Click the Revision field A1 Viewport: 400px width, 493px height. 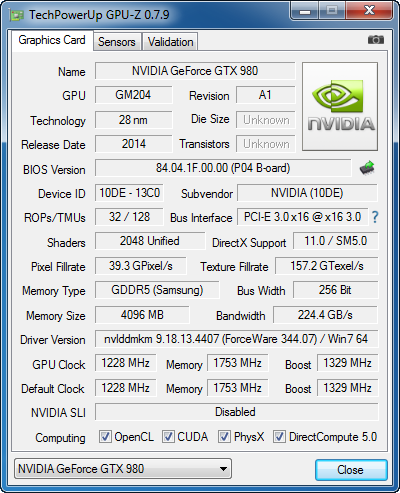tap(265, 95)
